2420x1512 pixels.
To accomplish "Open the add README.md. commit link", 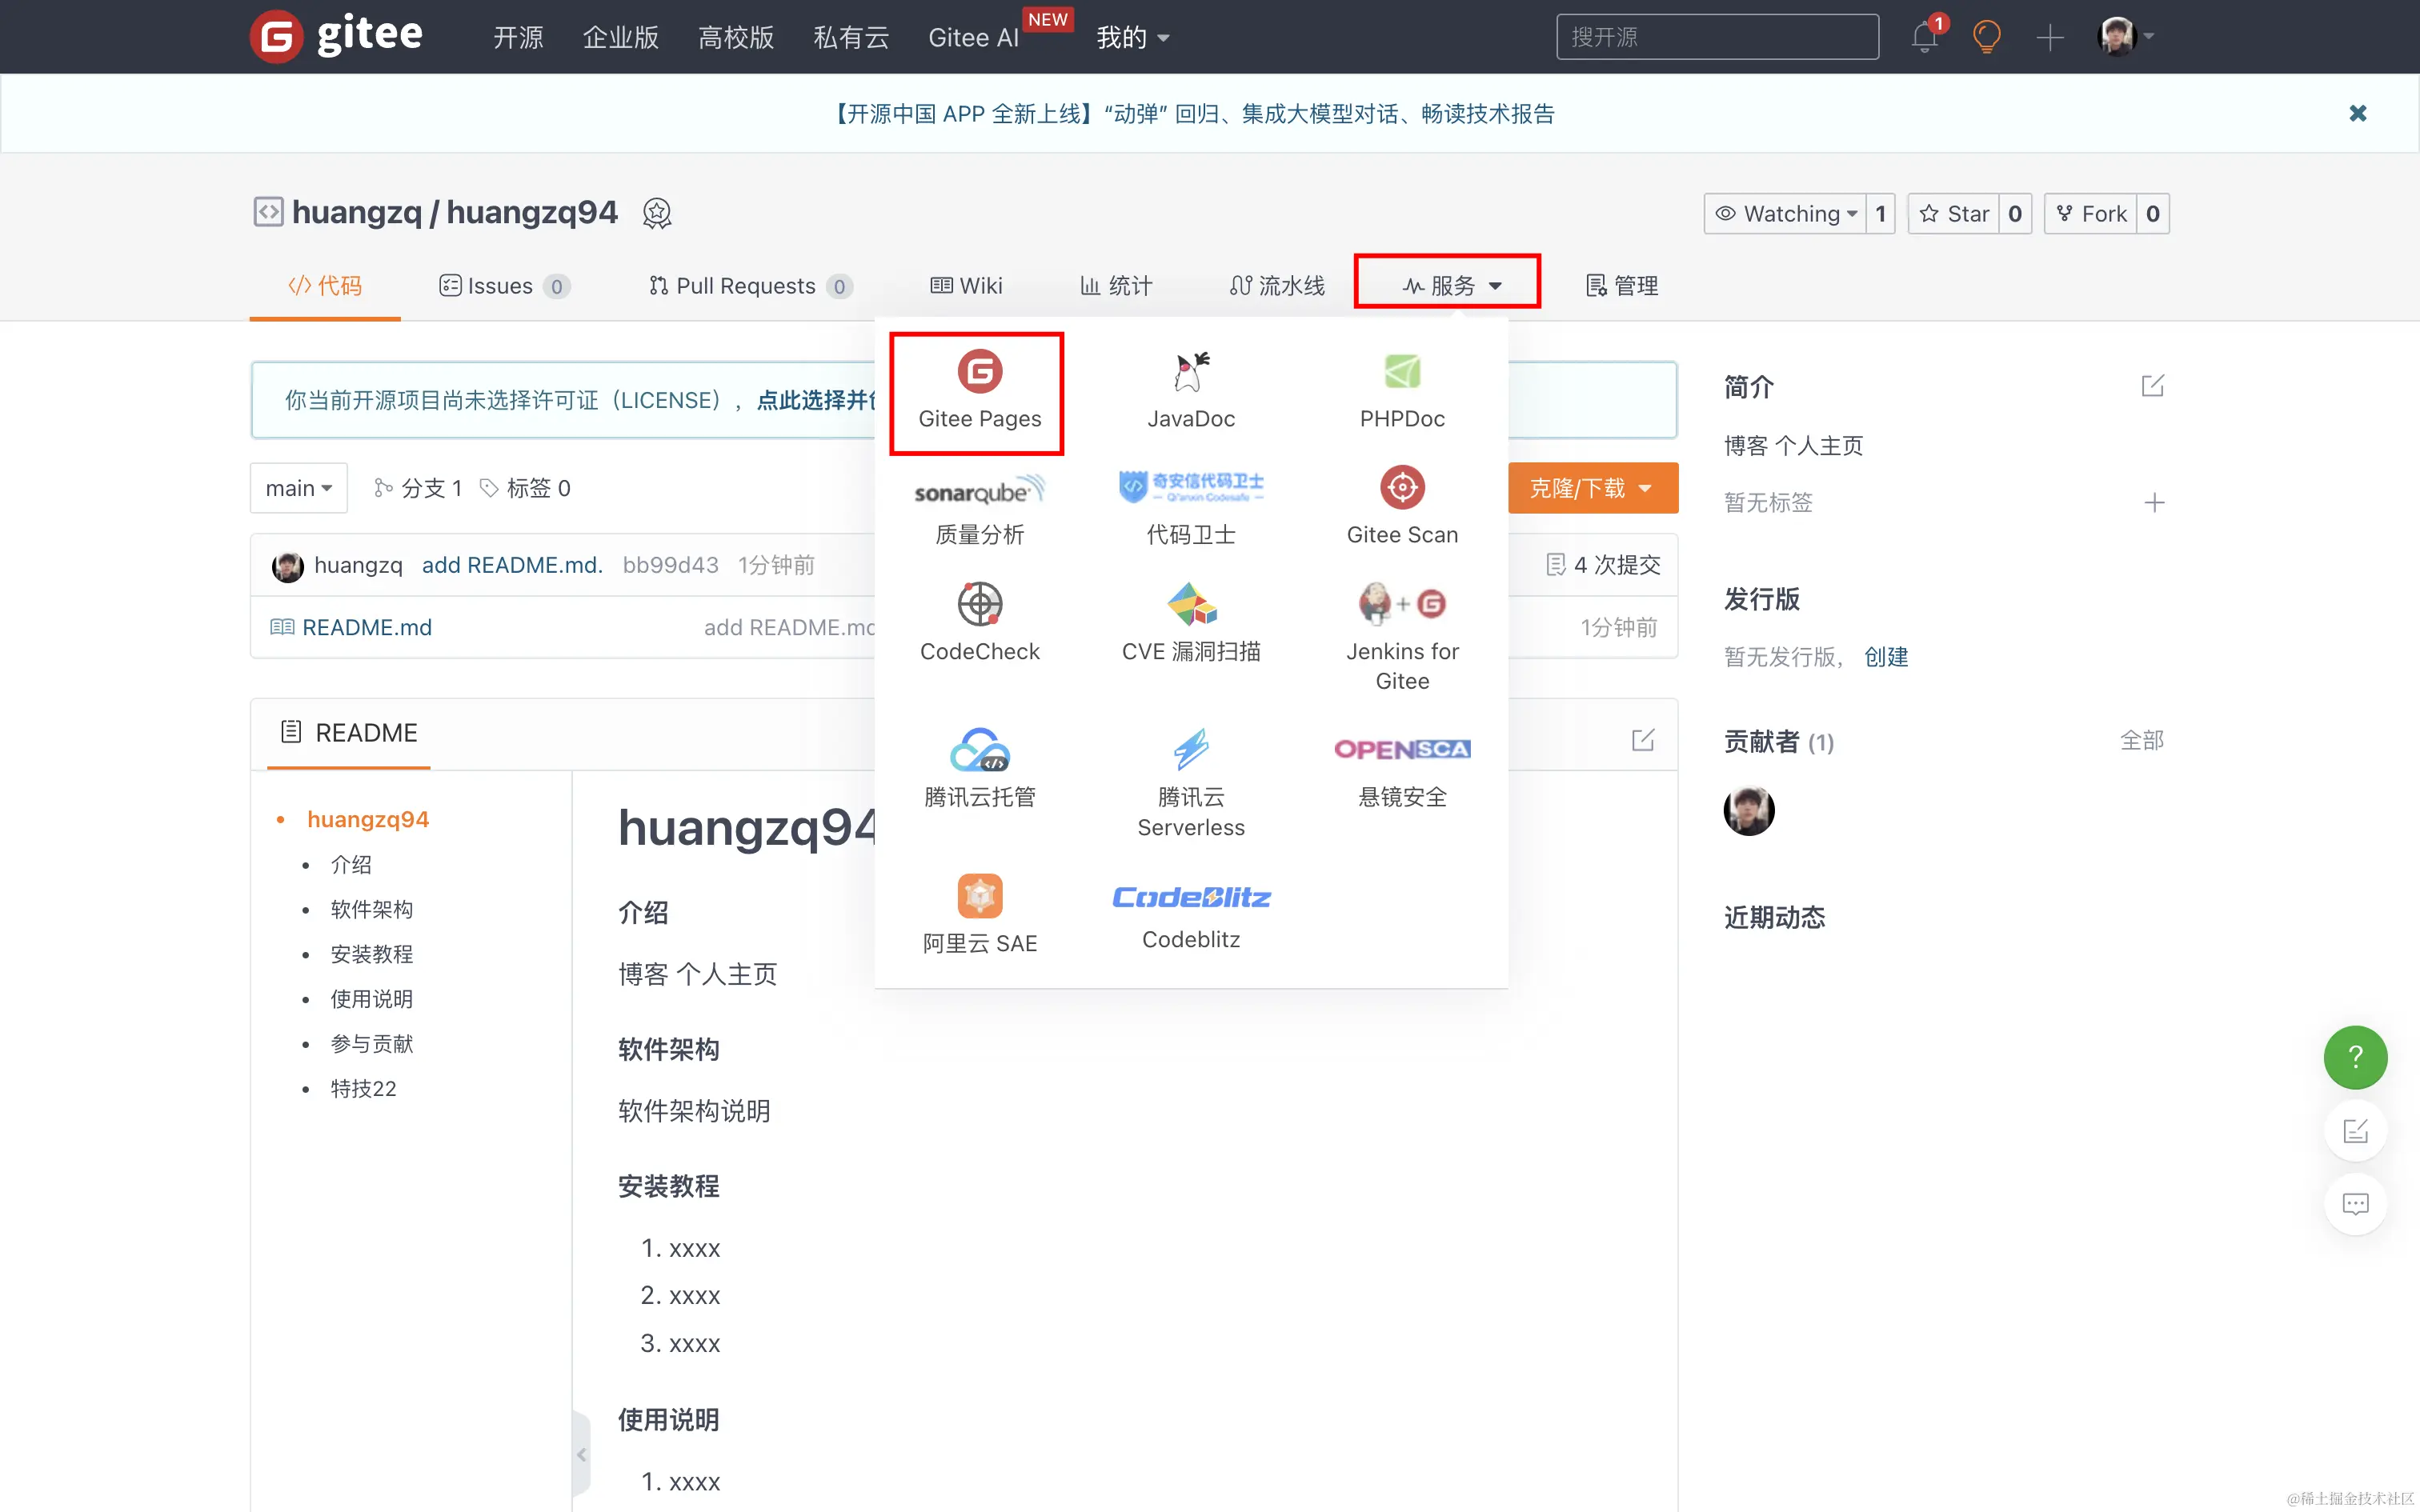I will [512, 565].
